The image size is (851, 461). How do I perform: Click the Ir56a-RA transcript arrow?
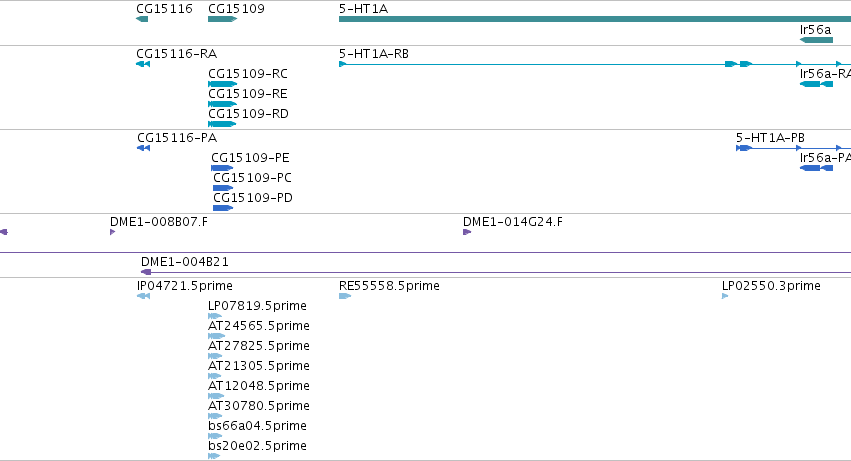coord(816,84)
